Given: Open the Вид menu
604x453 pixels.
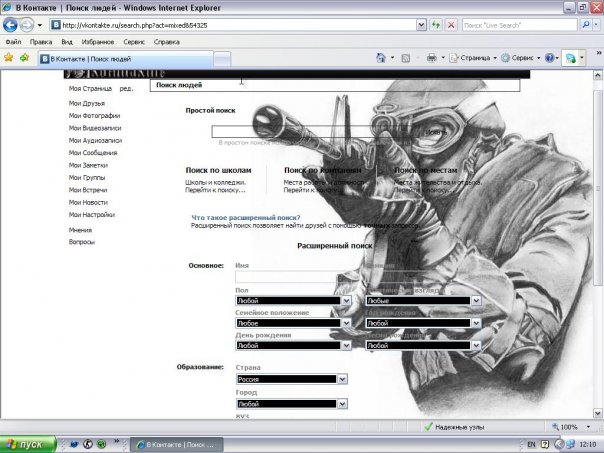Looking at the screenshot, I should click(x=67, y=42).
